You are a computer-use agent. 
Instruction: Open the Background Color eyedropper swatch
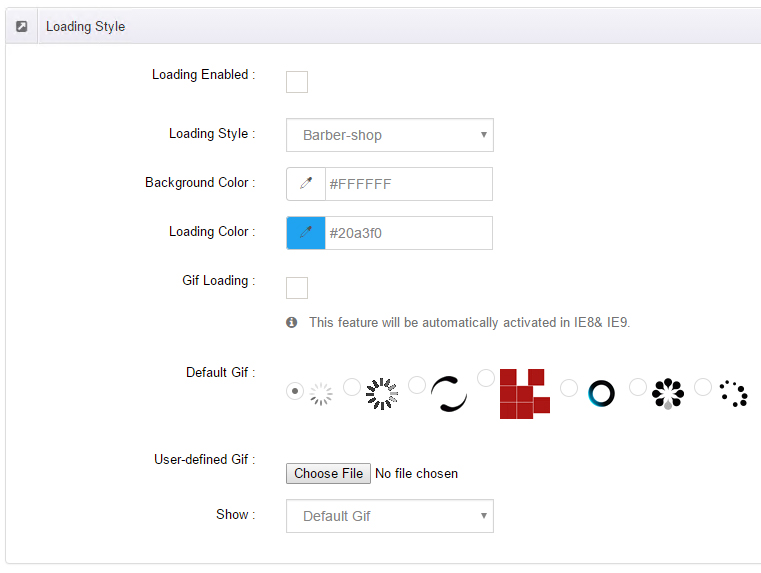point(306,184)
